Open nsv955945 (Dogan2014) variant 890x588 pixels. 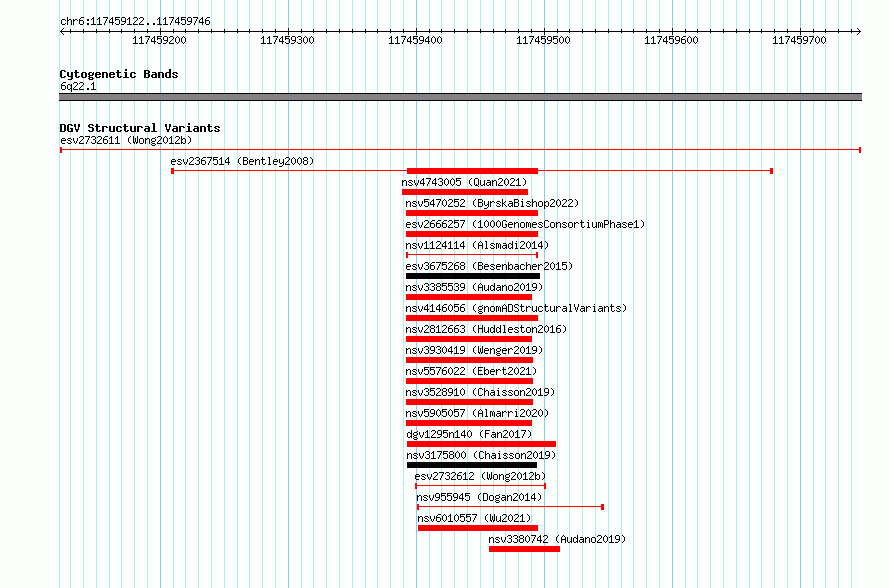[479, 497]
